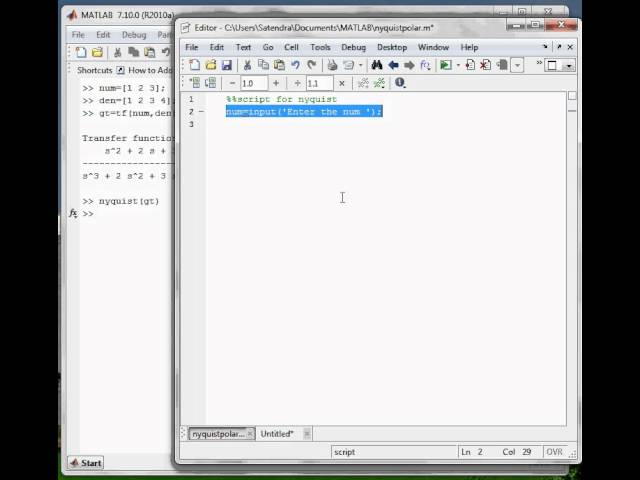The width and height of the screenshot is (640, 480).
Task: Open File menu in MATLAB main window
Action: [78, 35]
